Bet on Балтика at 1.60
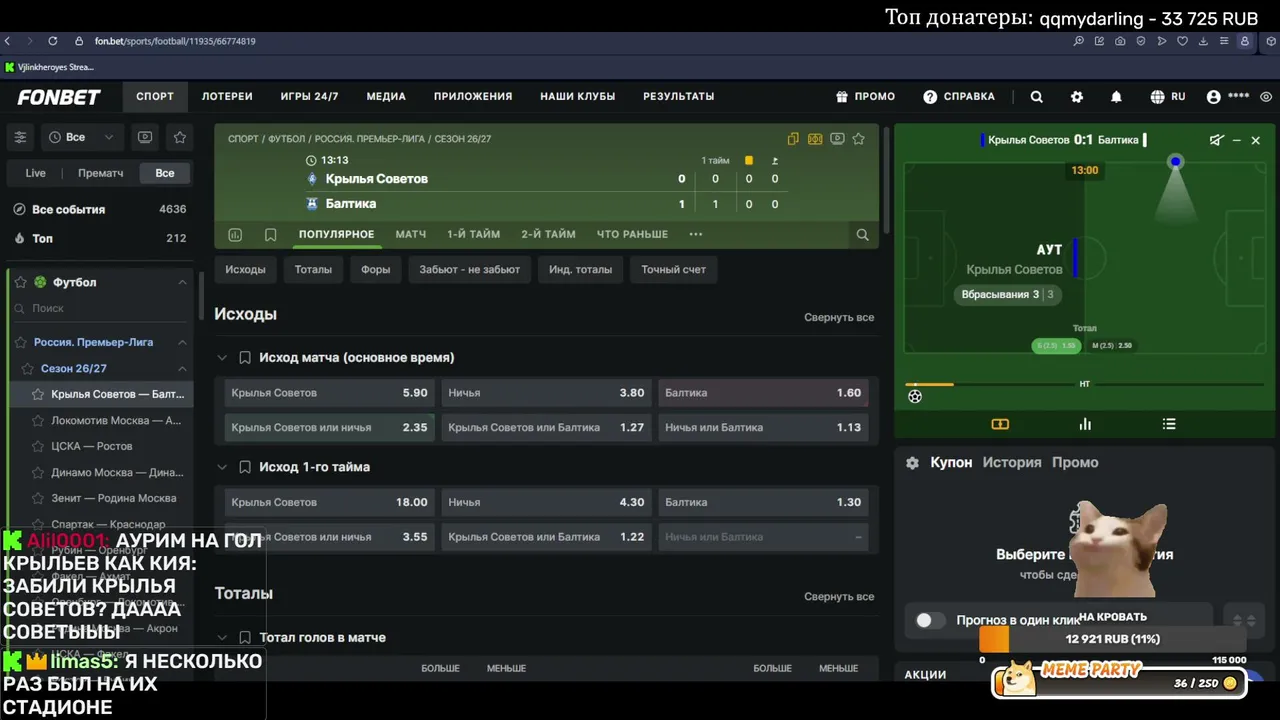 [x=763, y=393]
